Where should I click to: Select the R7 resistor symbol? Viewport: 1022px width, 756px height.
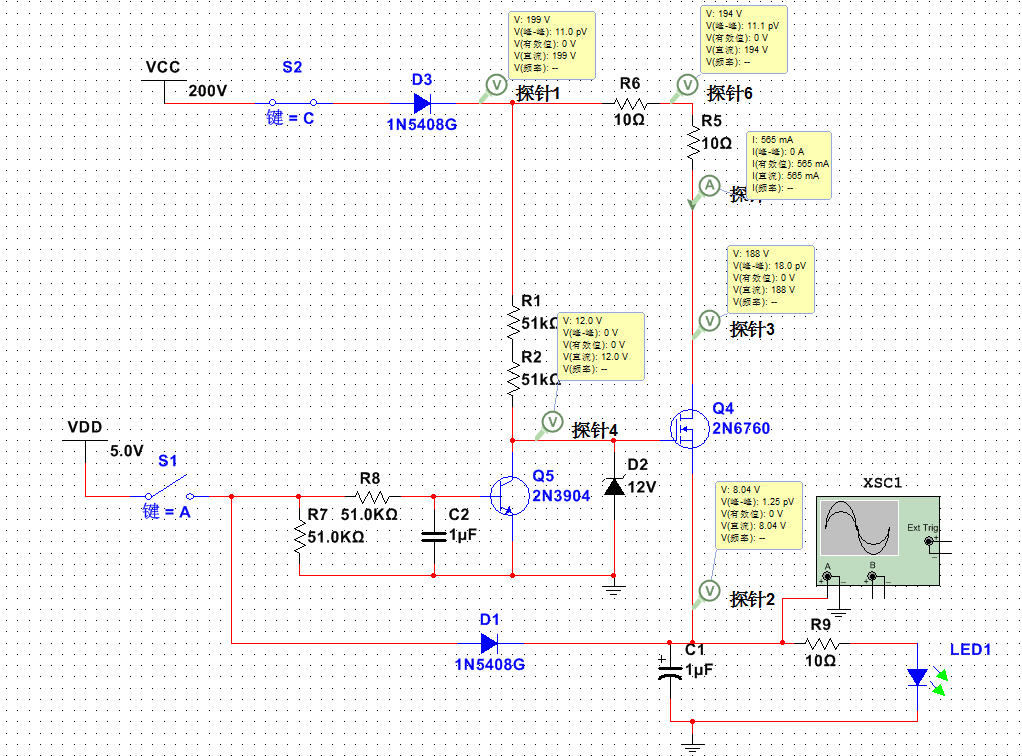coord(300,537)
